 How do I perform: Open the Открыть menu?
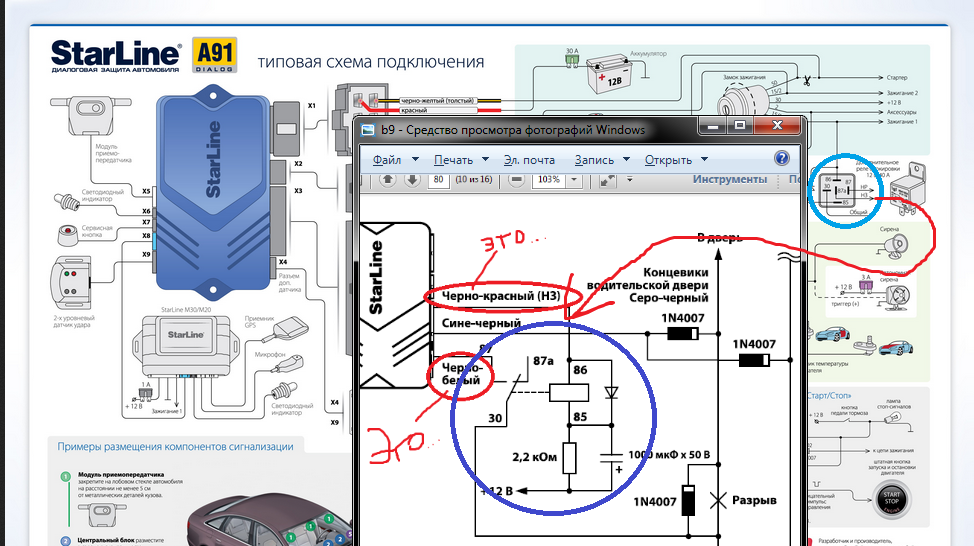pos(676,160)
